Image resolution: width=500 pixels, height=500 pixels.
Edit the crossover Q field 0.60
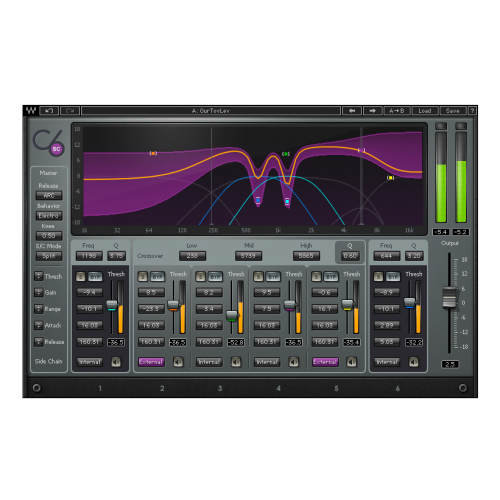350,256
